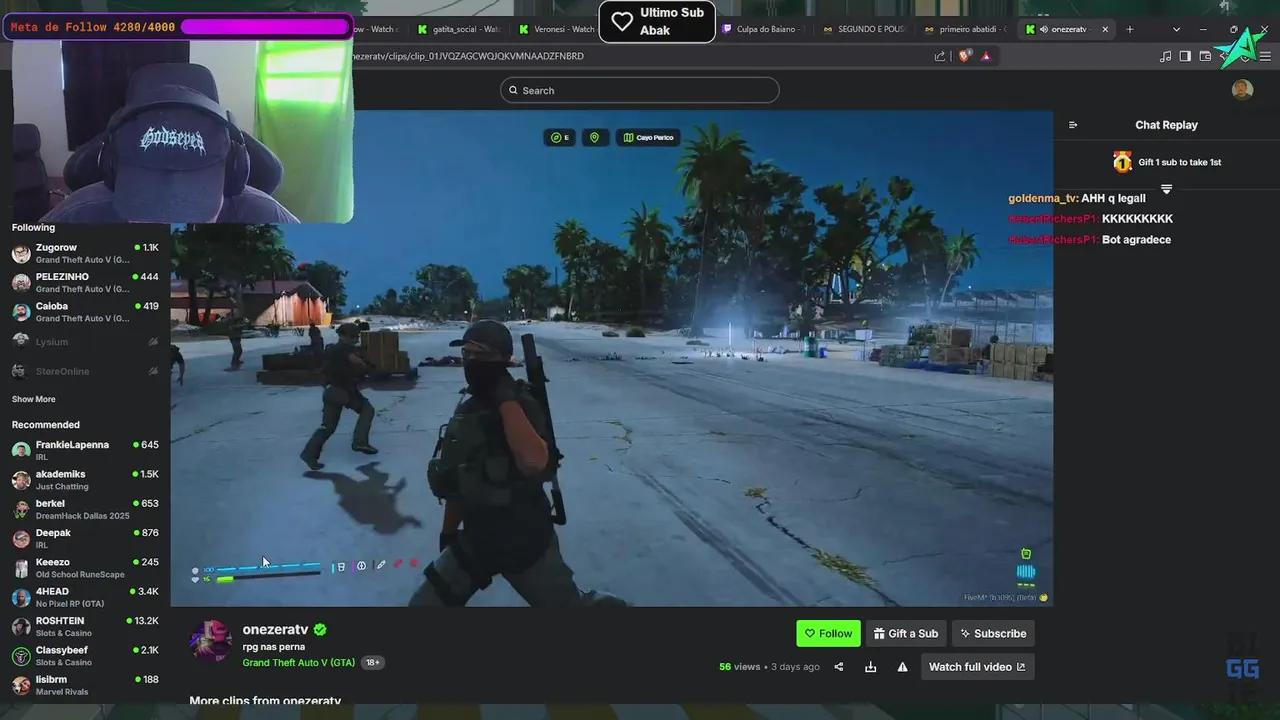Click the green Follow button
Screen dimensions: 1280x720
pyautogui.click(x=828, y=633)
